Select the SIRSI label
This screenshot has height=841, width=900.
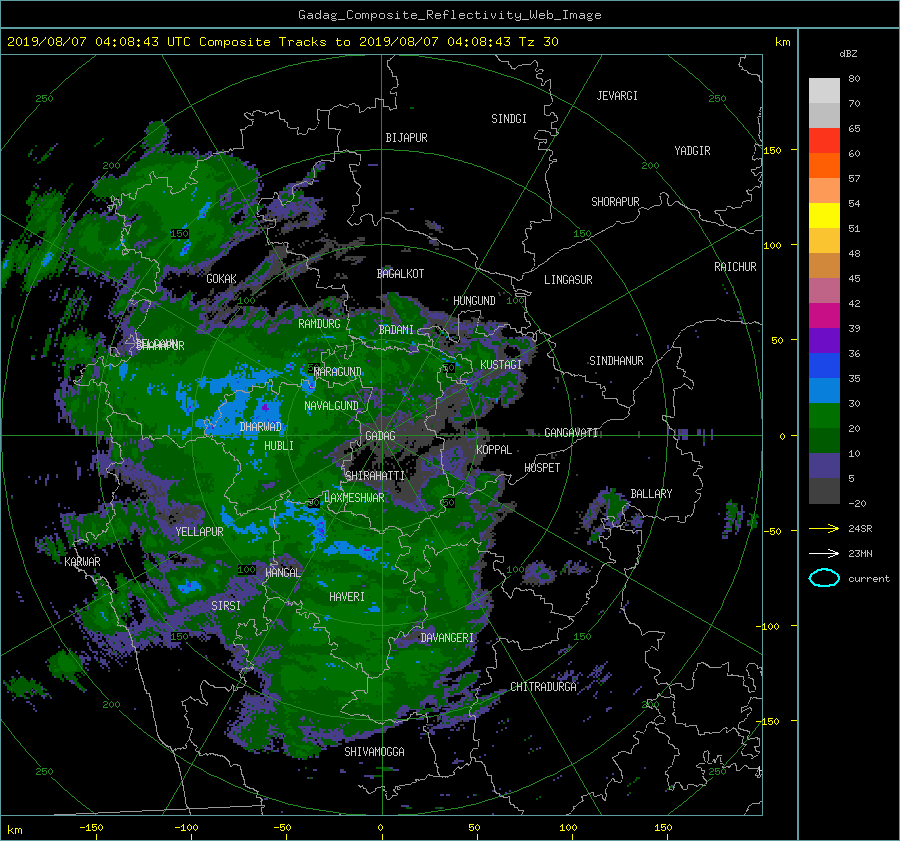(x=226, y=606)
